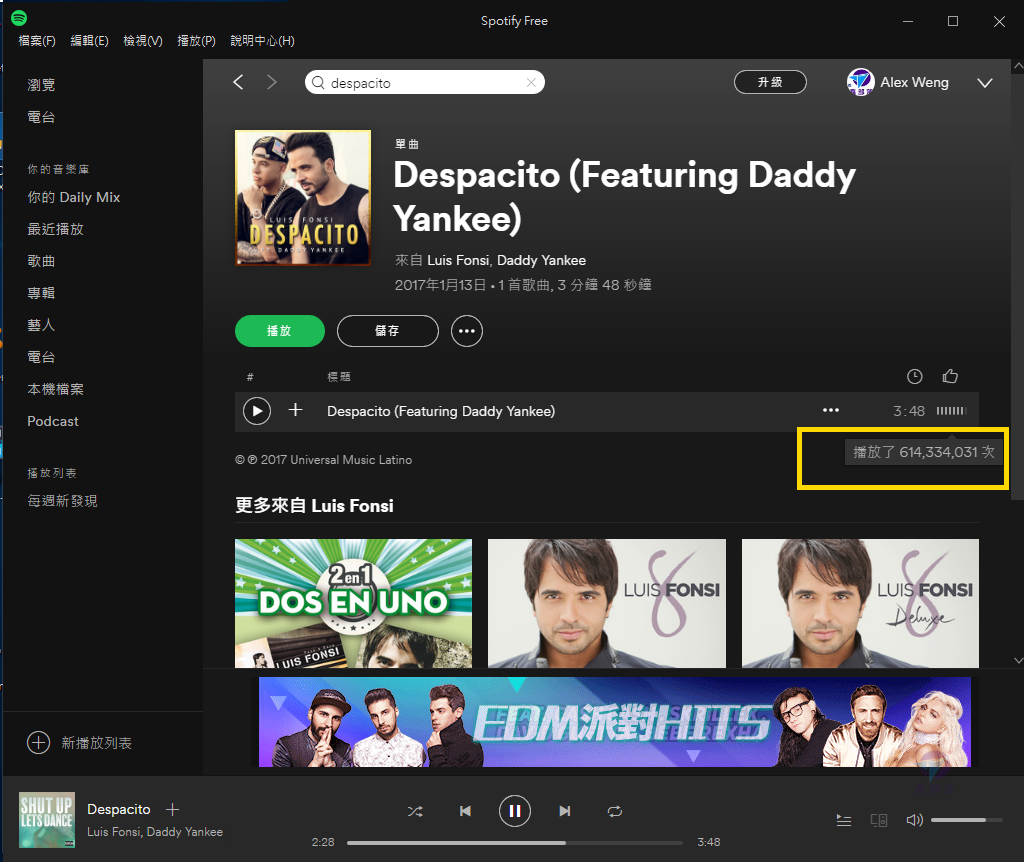Add Despacito track to library with plus
The height and width of the screenshot is (862, 1024).
(x=296, y=409)
